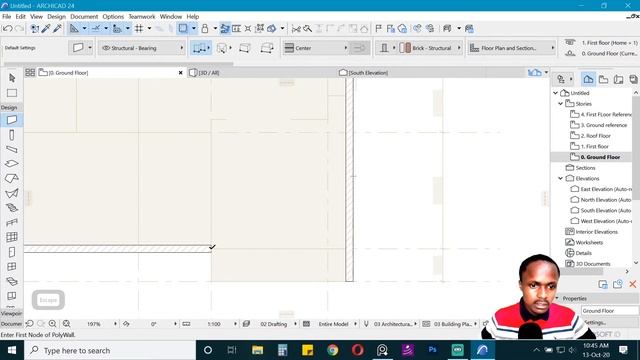This screenshot has width=640, height=360.
Task: Click the Navigator horizontal scrollbar
Action: (x=581, y=271)
